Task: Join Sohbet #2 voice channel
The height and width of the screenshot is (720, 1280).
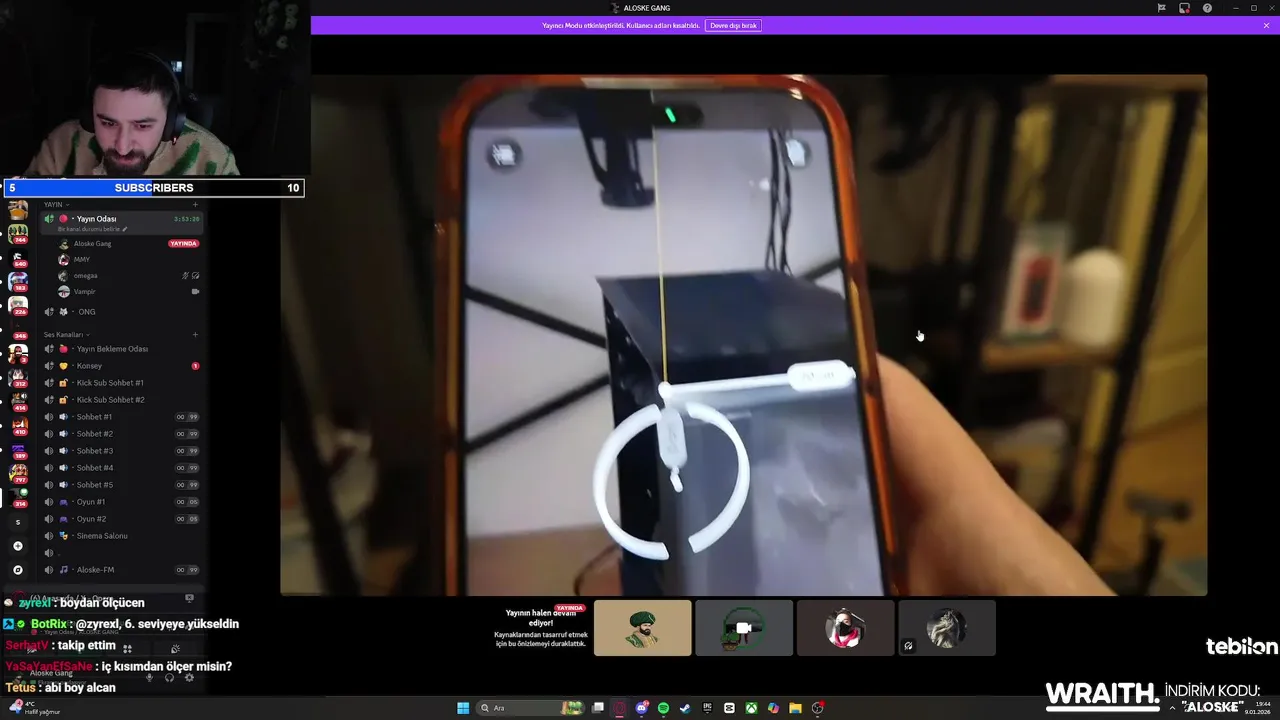Action: point(122,434)
